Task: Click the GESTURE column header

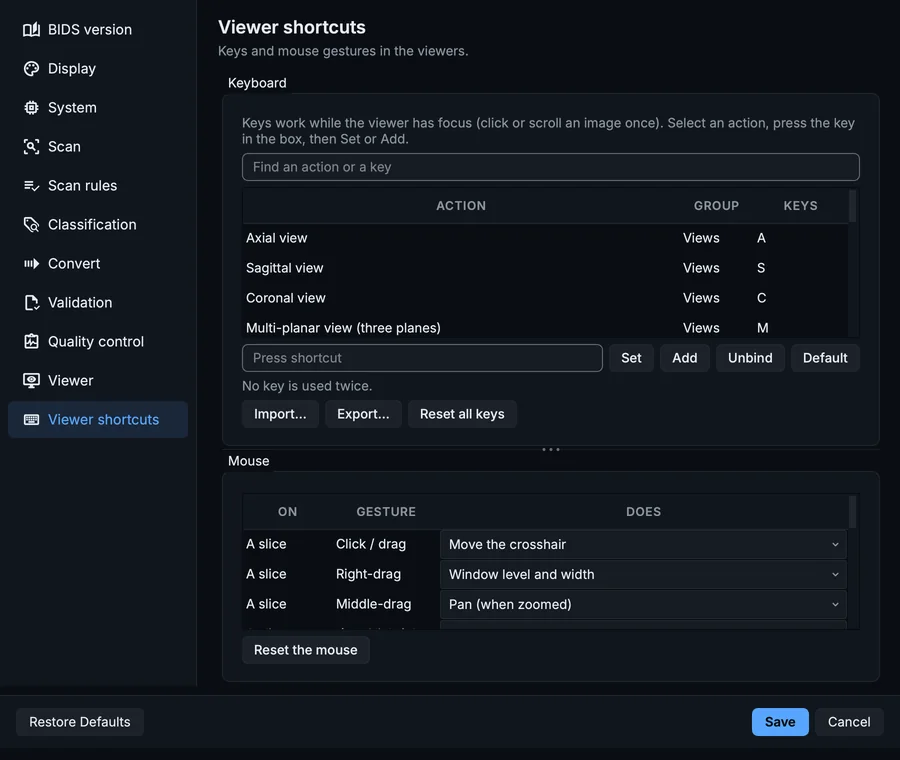Action: point(386,511)
